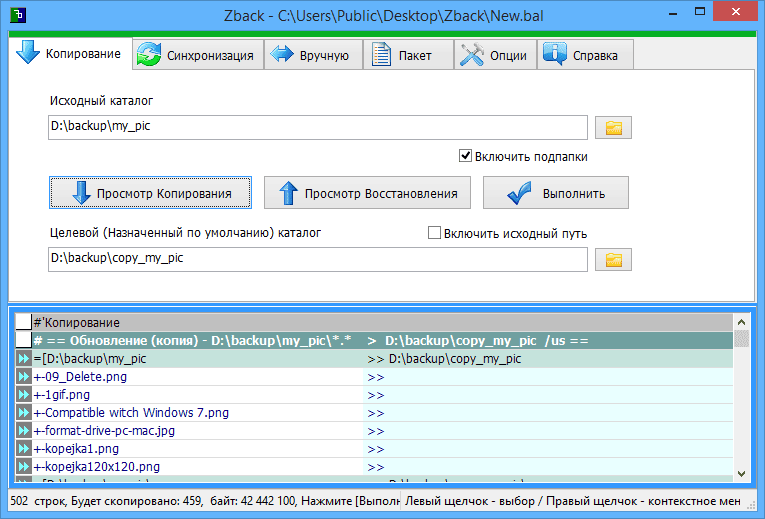The image size is (765, 519).
Task: Click the arrow icon beside 09_Delete.png
Action: click(x=23, y=377)
